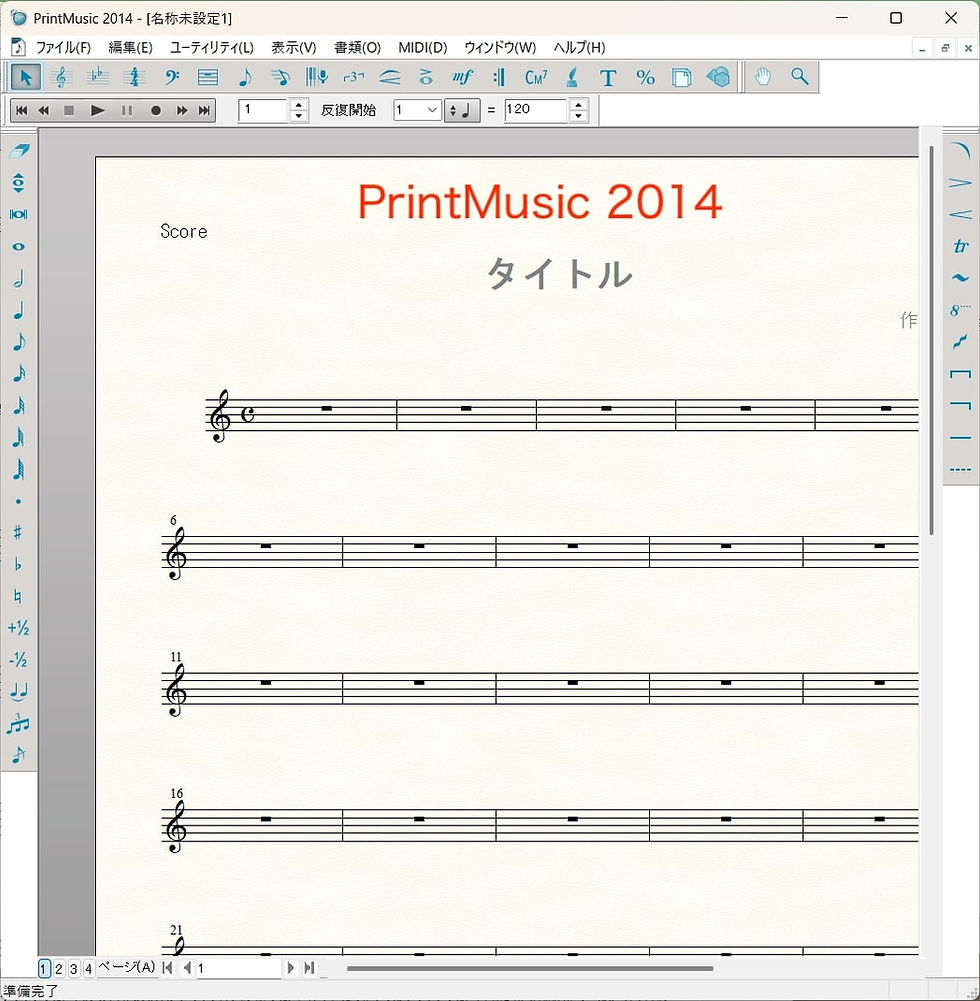
Task: Select the half note duration
Action: point(19,278)
